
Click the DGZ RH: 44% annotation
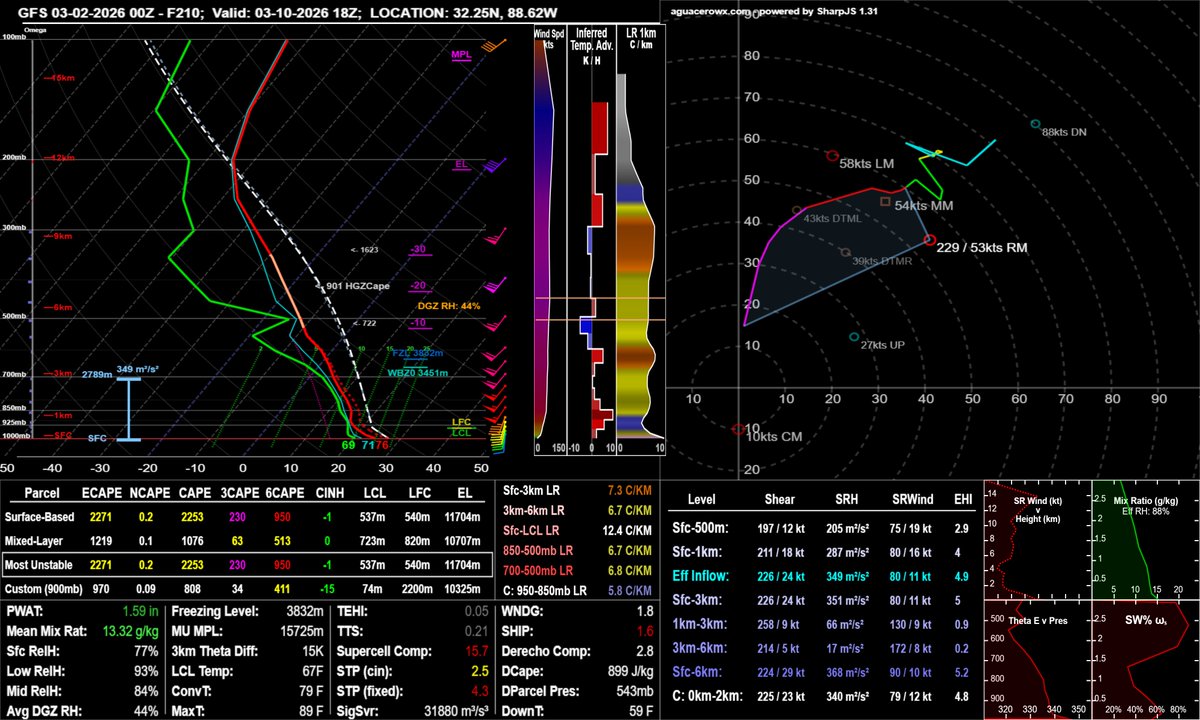coord(449,306)
